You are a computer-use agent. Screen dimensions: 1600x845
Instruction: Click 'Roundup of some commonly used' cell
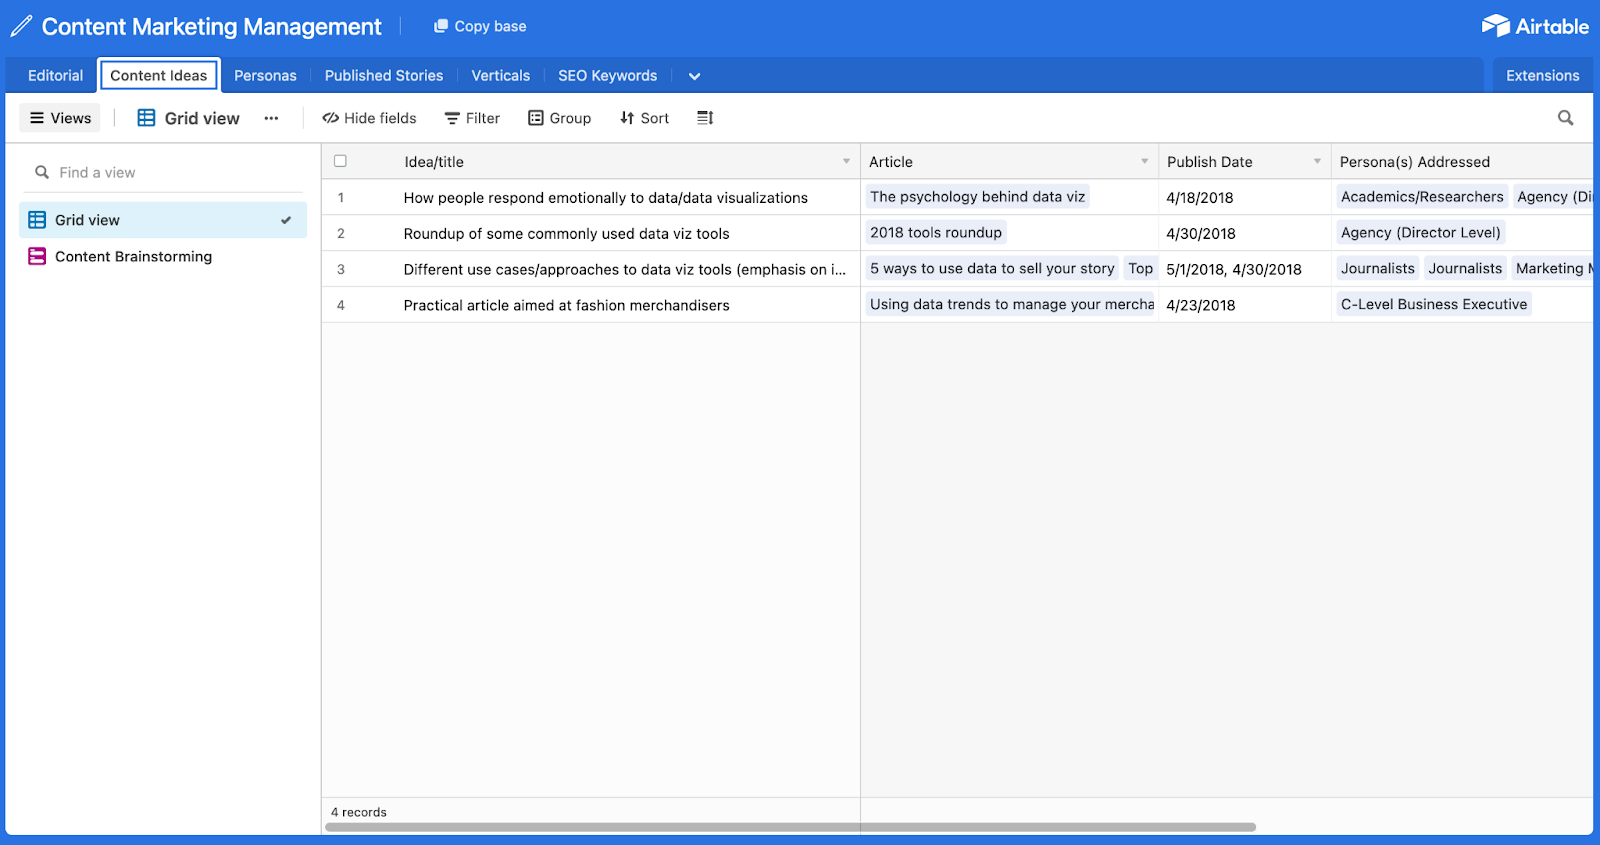[567, 233]
